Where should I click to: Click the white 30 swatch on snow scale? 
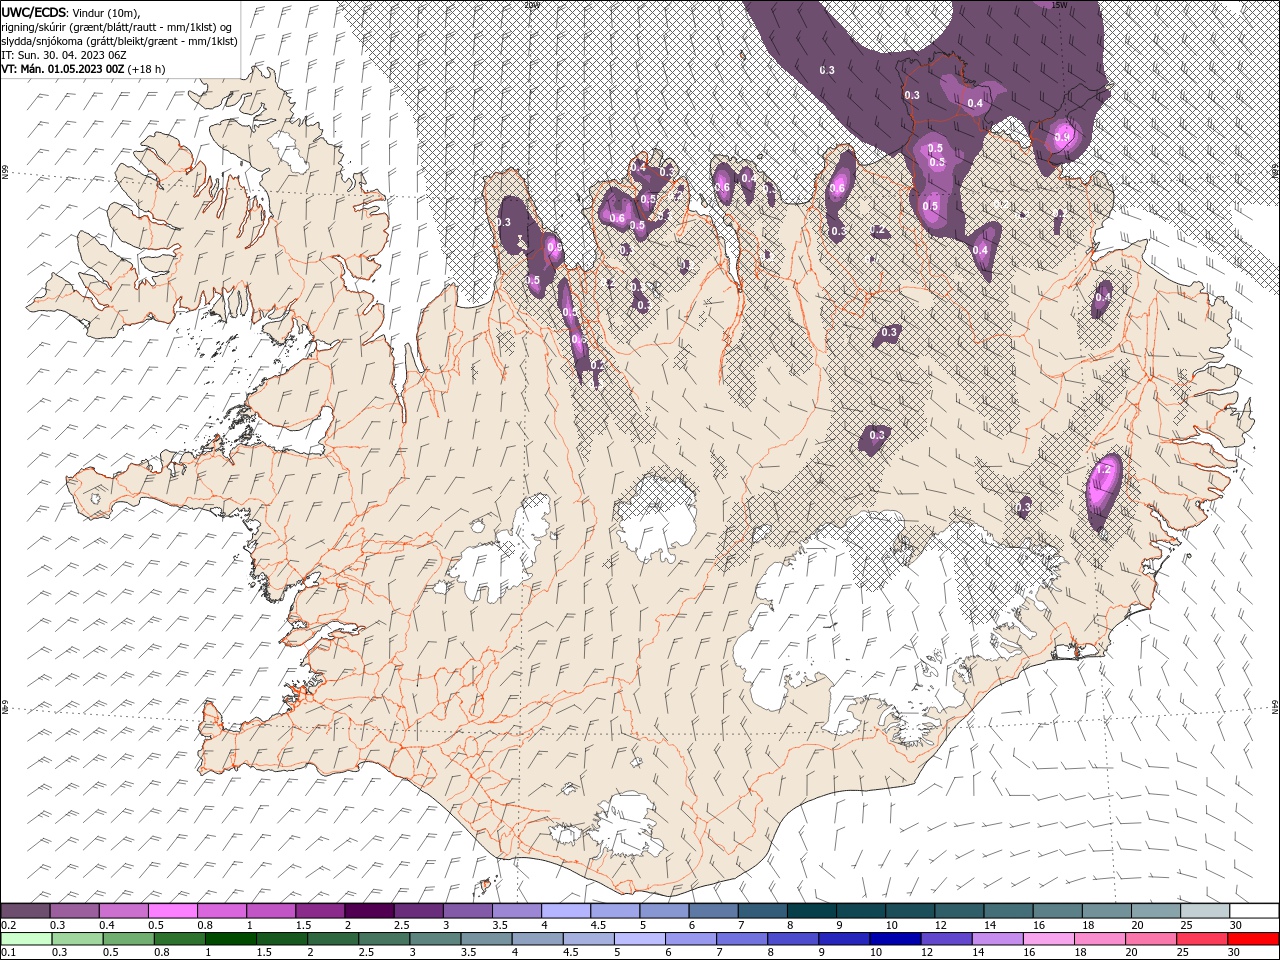pyautogui.click(x=1252, y=911)
